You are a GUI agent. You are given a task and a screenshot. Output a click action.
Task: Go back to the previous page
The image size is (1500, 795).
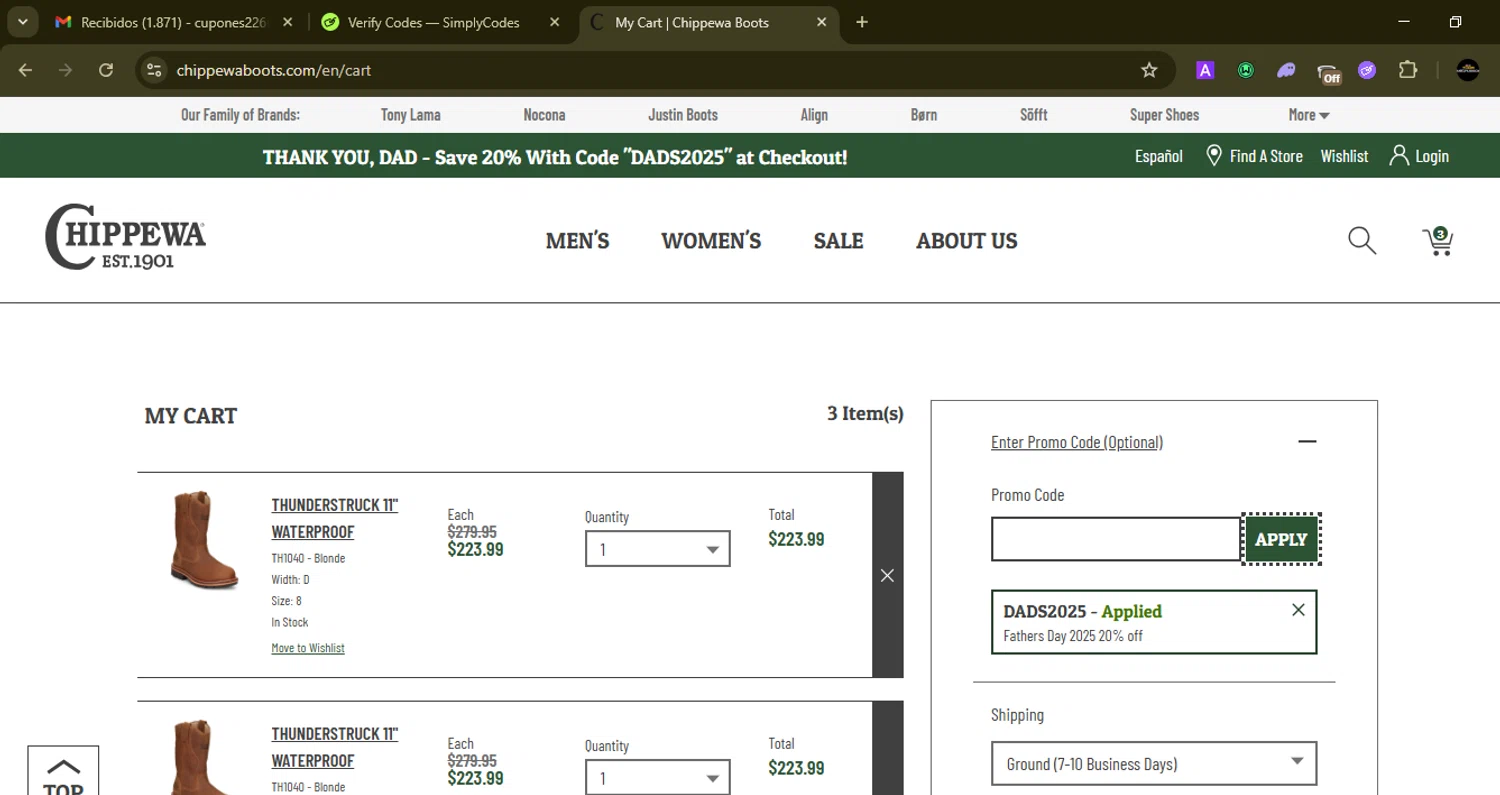pos(26,70)
